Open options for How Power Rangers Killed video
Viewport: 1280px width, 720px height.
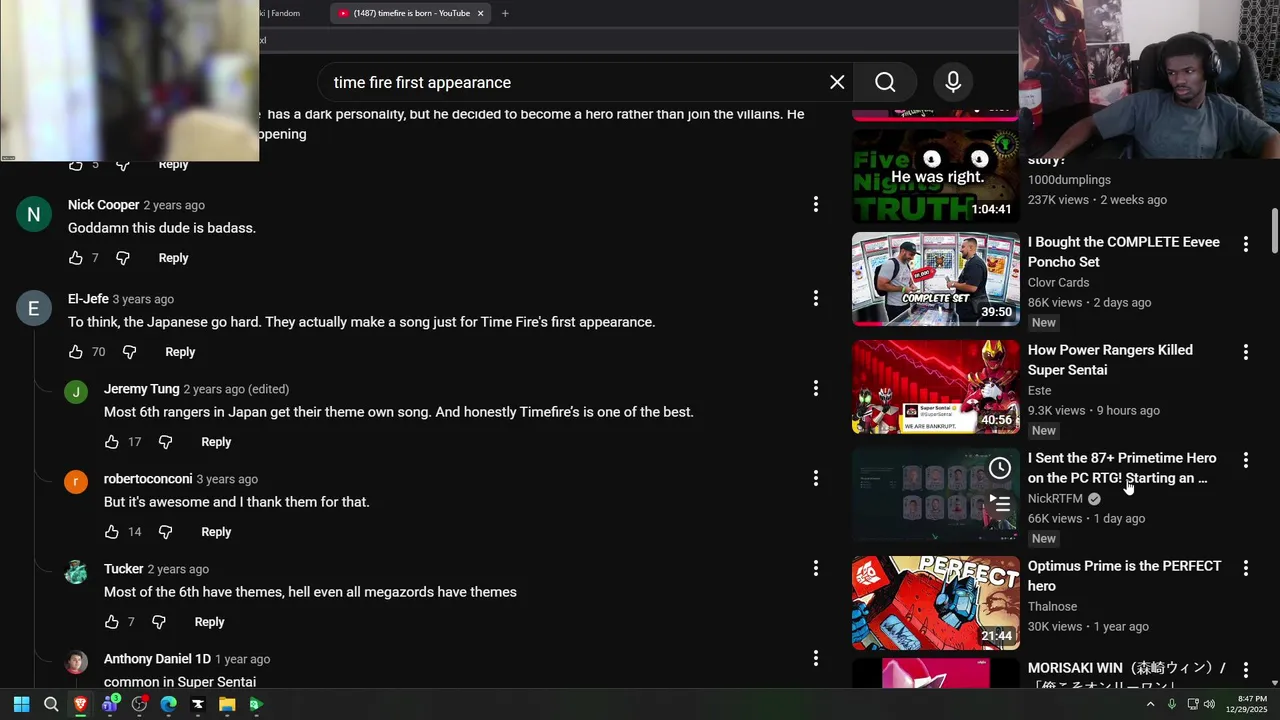(1246, 352)
